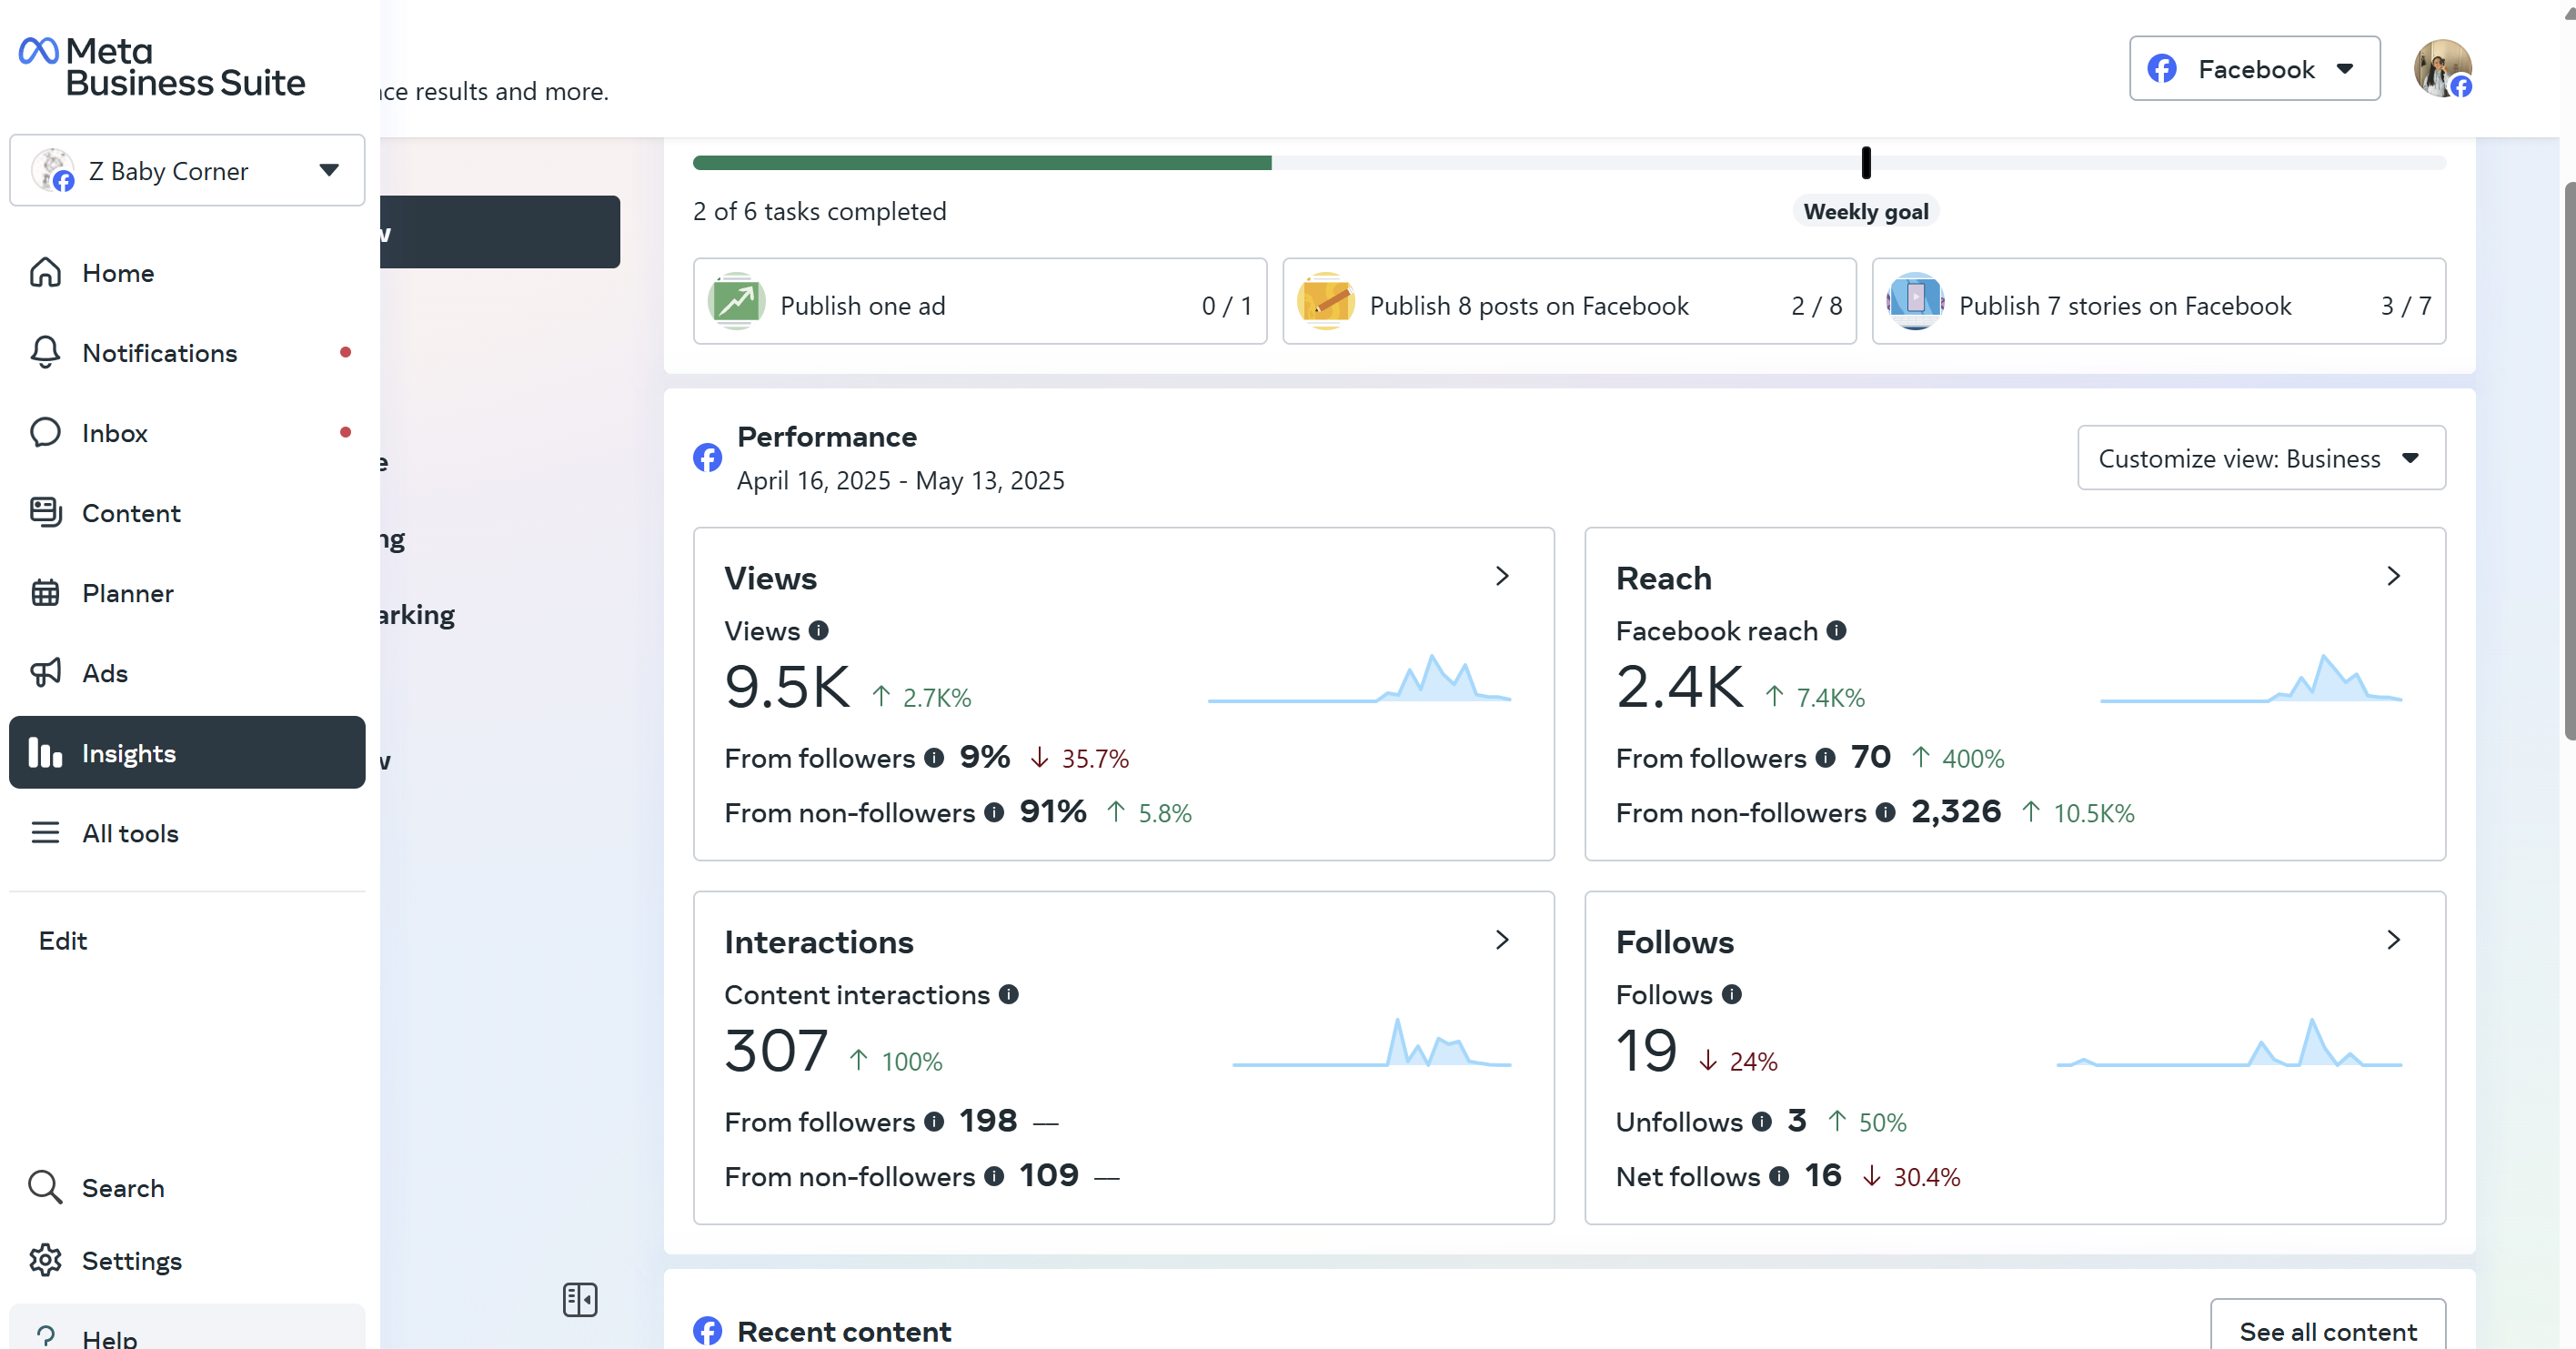
Task: Click the Views info icon
Action: (x=818, y=630)
